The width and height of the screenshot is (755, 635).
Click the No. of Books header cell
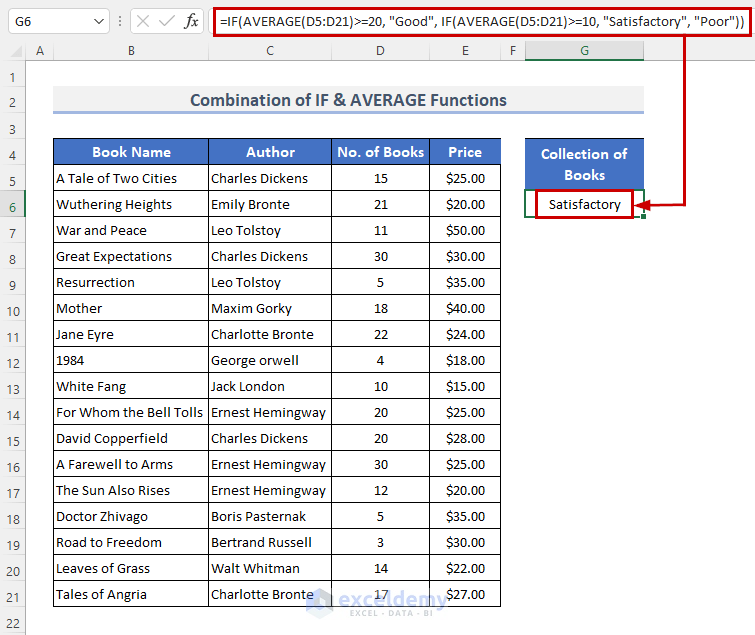pos(380,152)
